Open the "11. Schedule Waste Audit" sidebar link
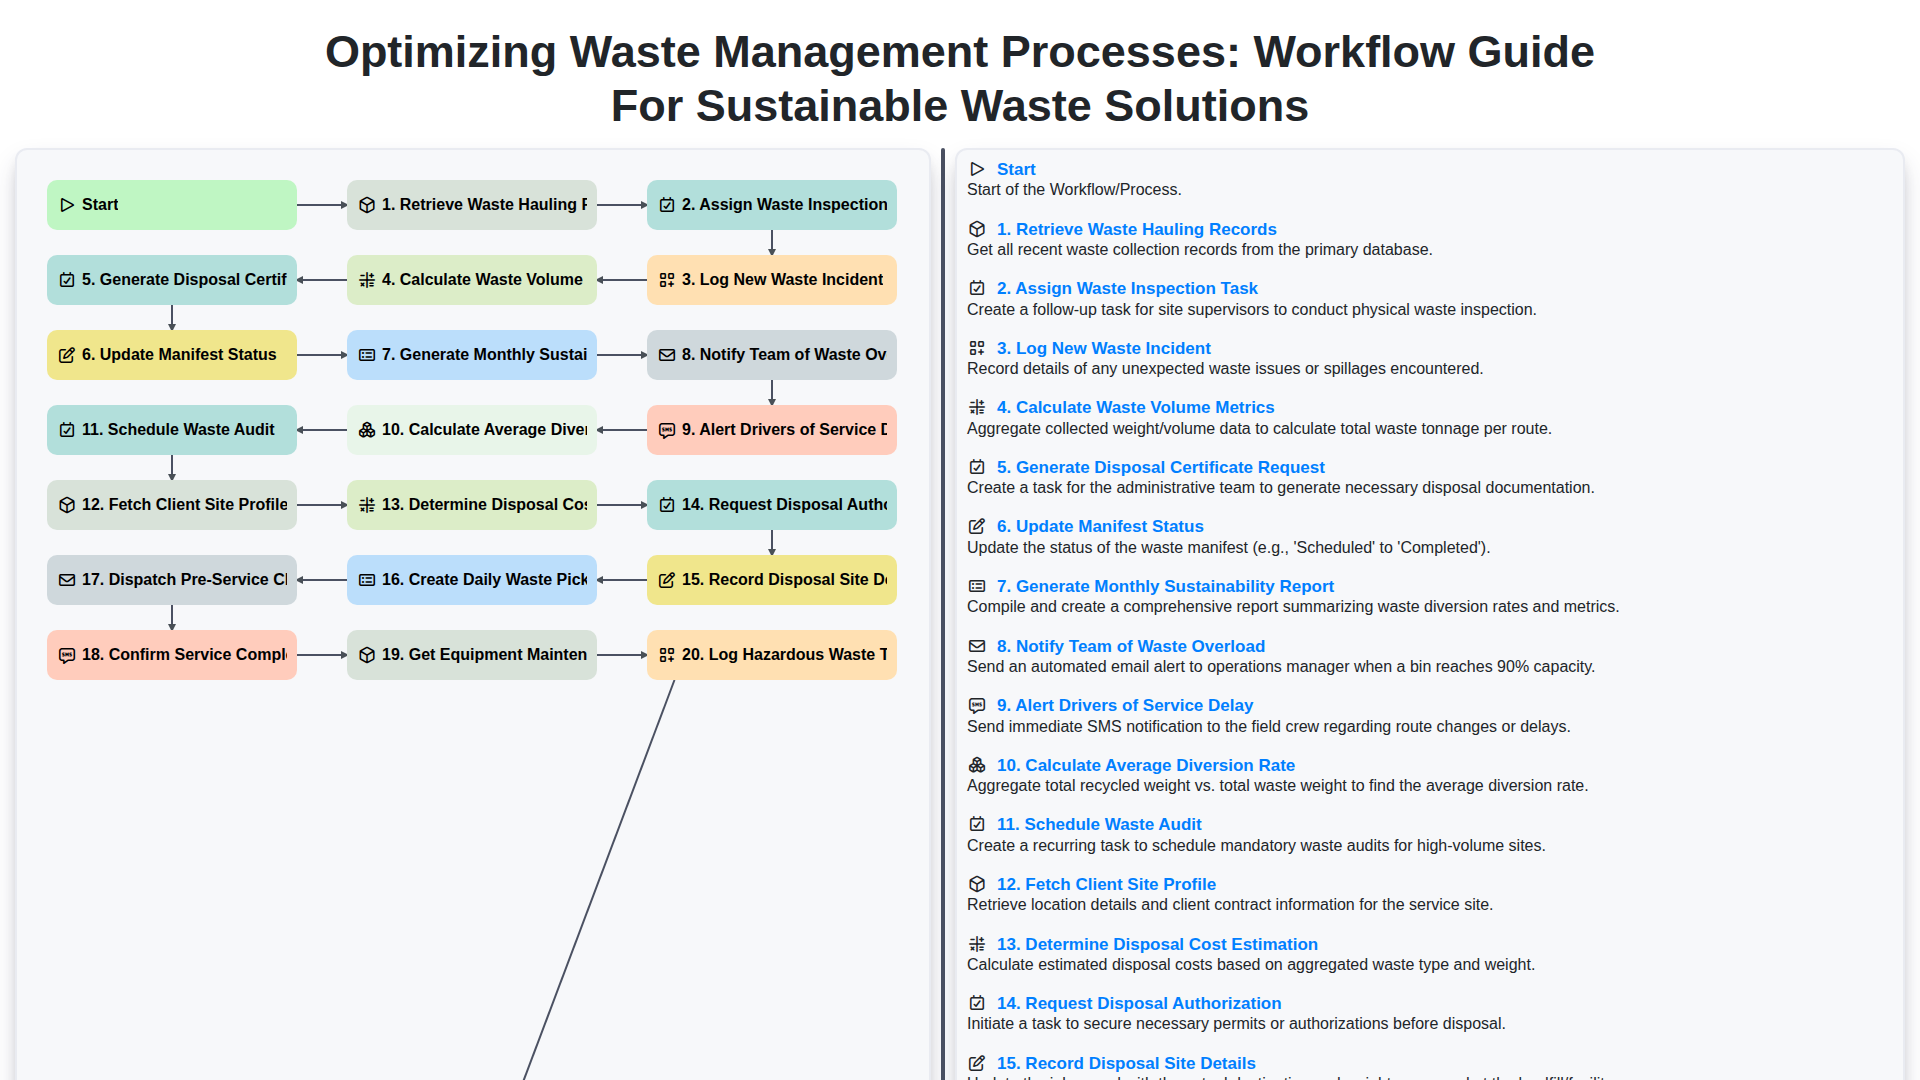 [x=1098, y=824]
